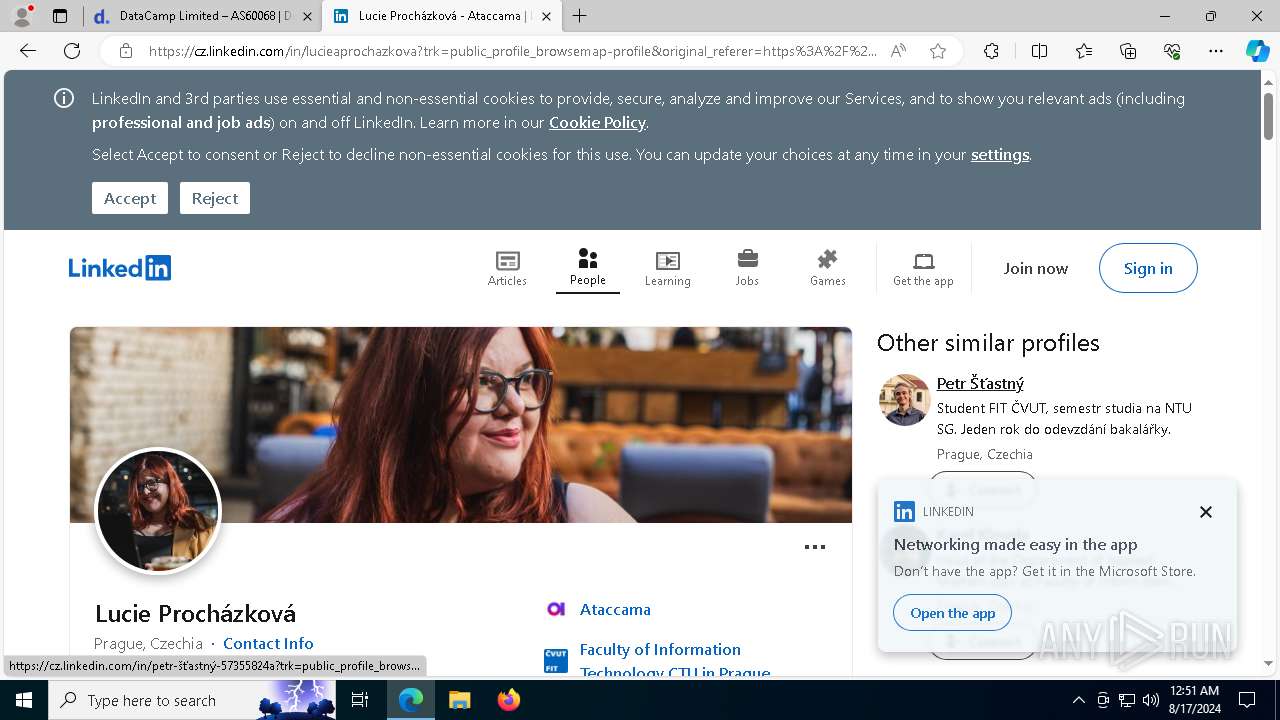Open Petr Šťastný's profile link
This screenshot has width=1280, height=720.
[x=980, y=383]
